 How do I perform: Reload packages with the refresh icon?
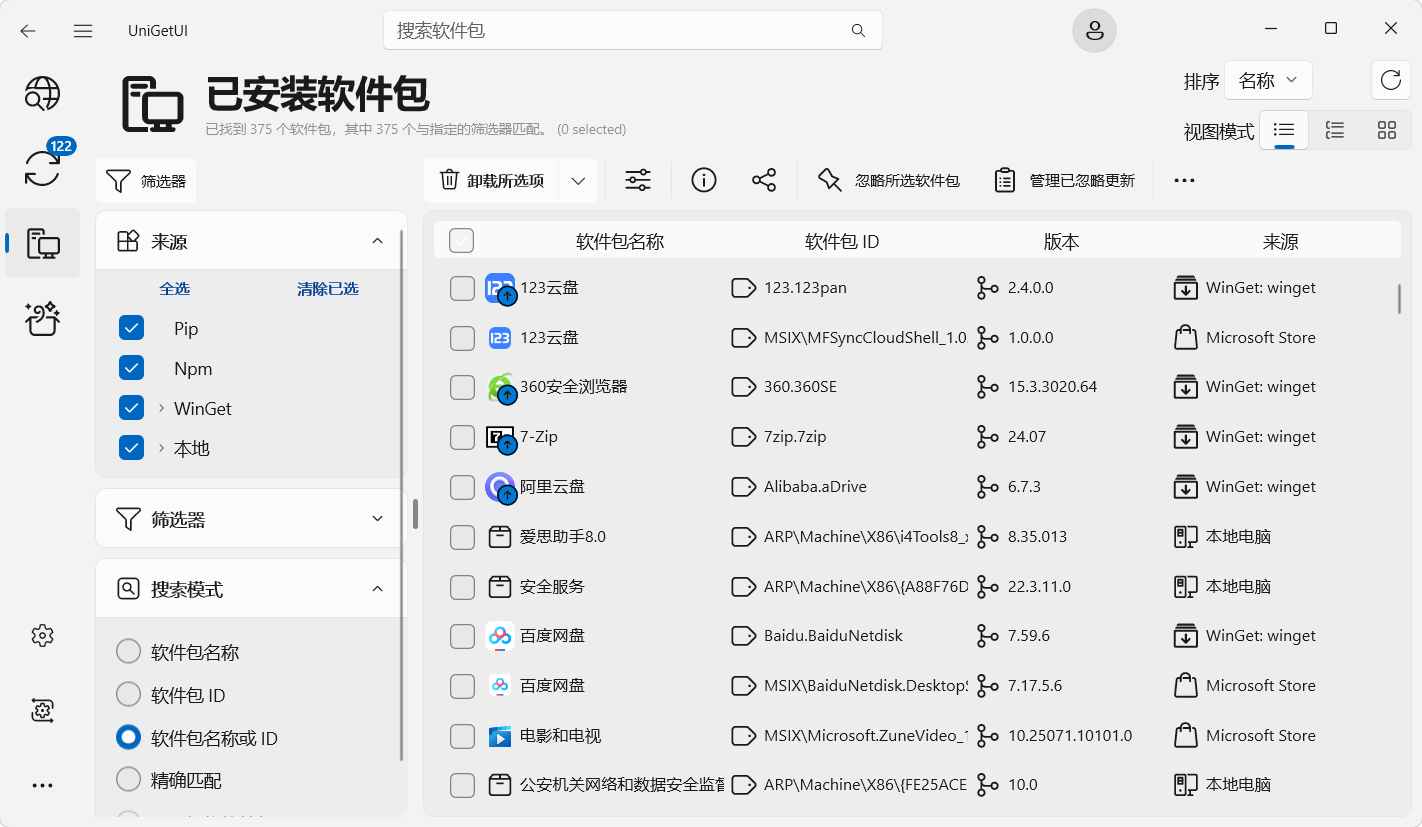click(1390, 81)
